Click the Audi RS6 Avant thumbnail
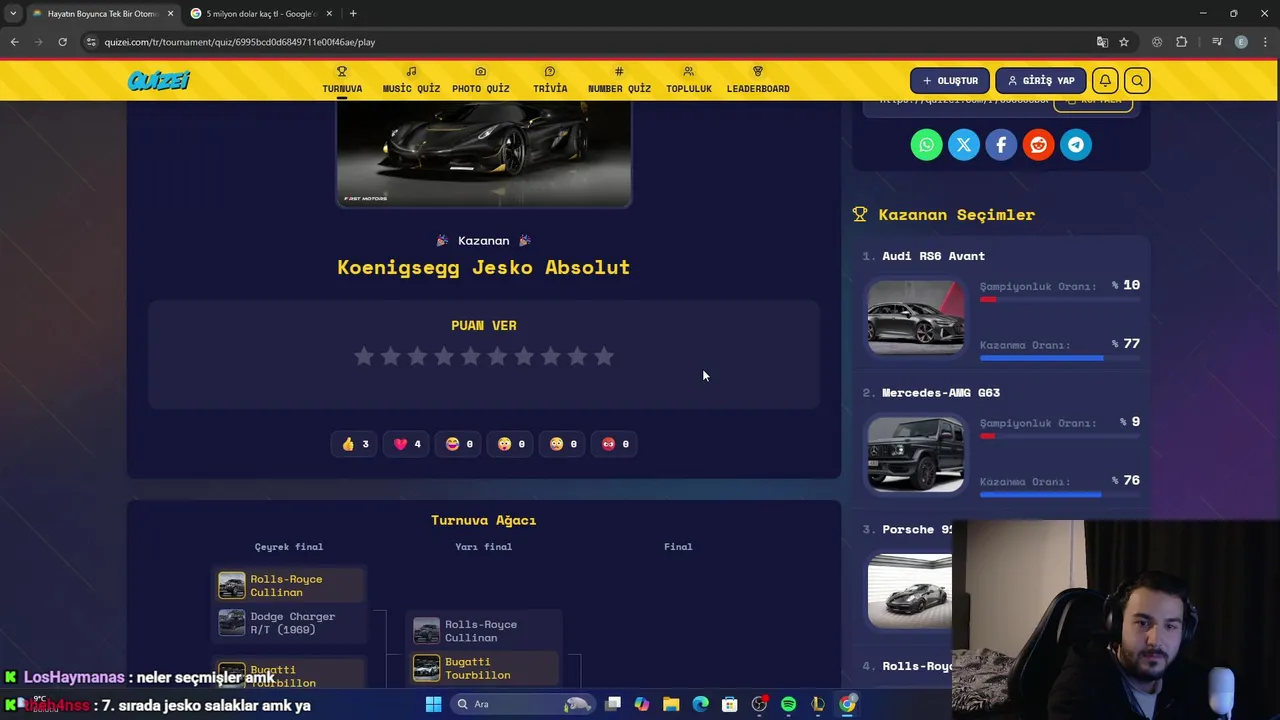Screen dimensions: 1280x720 point(915,317)
